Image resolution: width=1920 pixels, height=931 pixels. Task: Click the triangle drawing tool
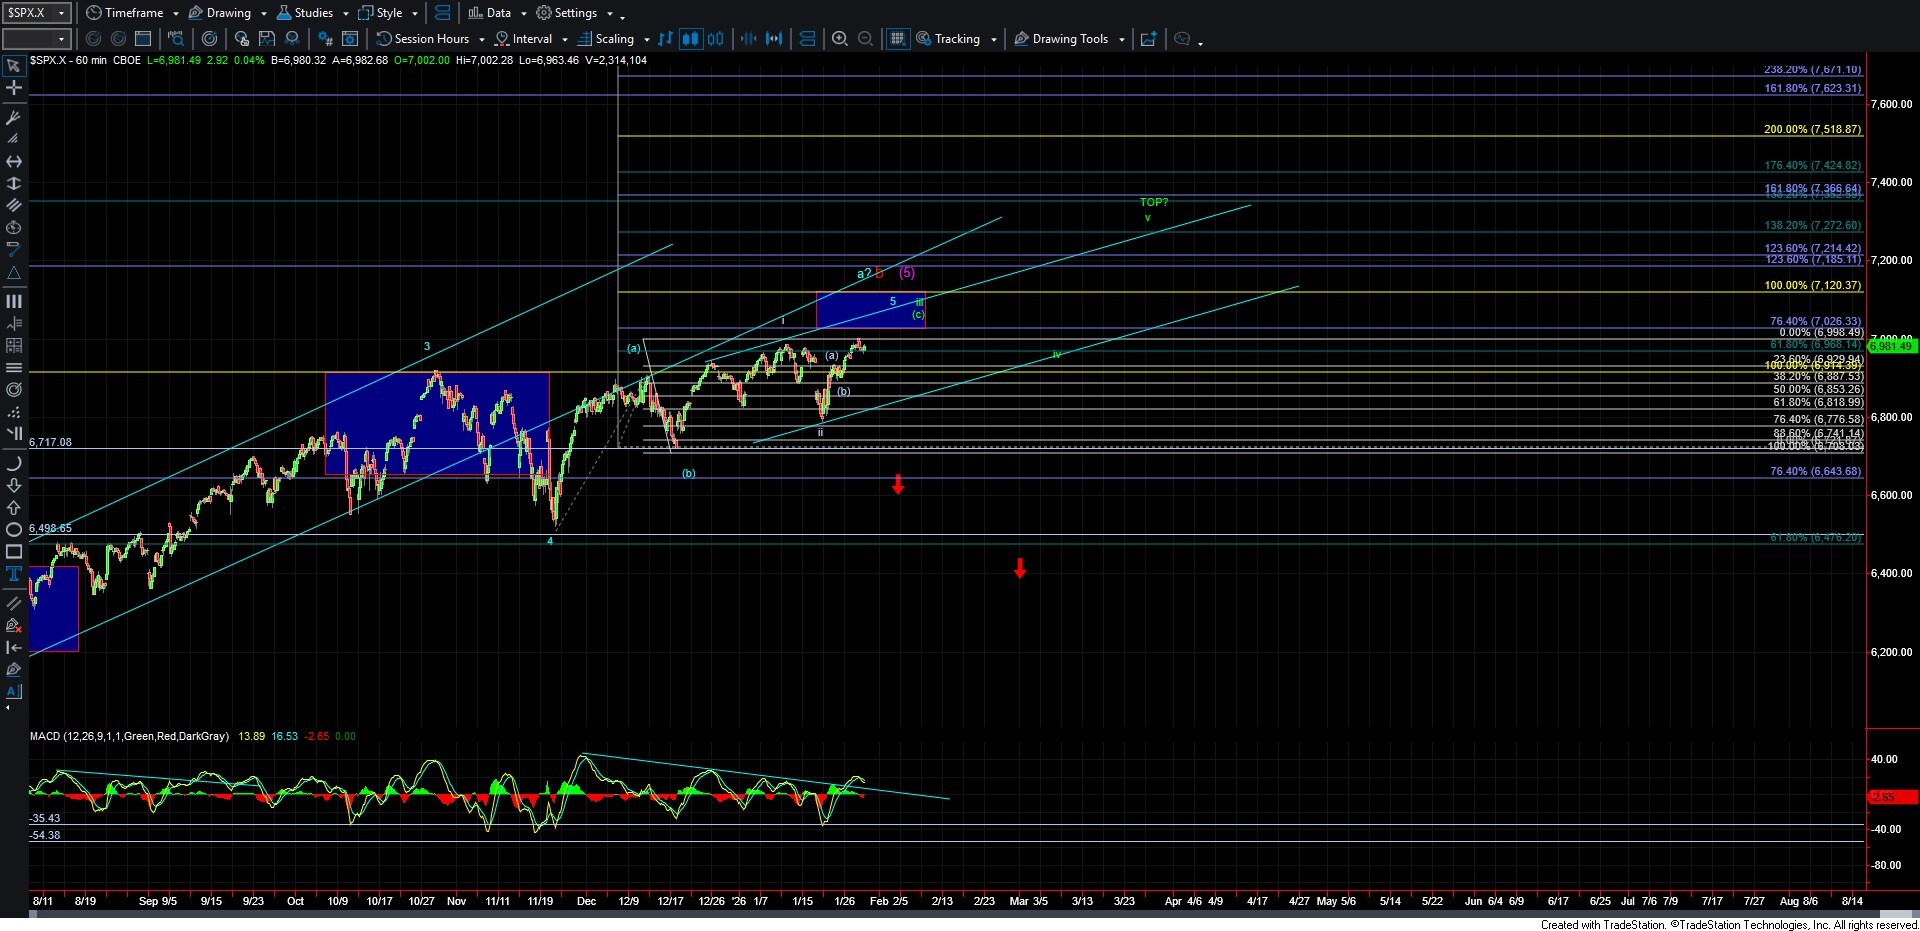coord(14,273)
